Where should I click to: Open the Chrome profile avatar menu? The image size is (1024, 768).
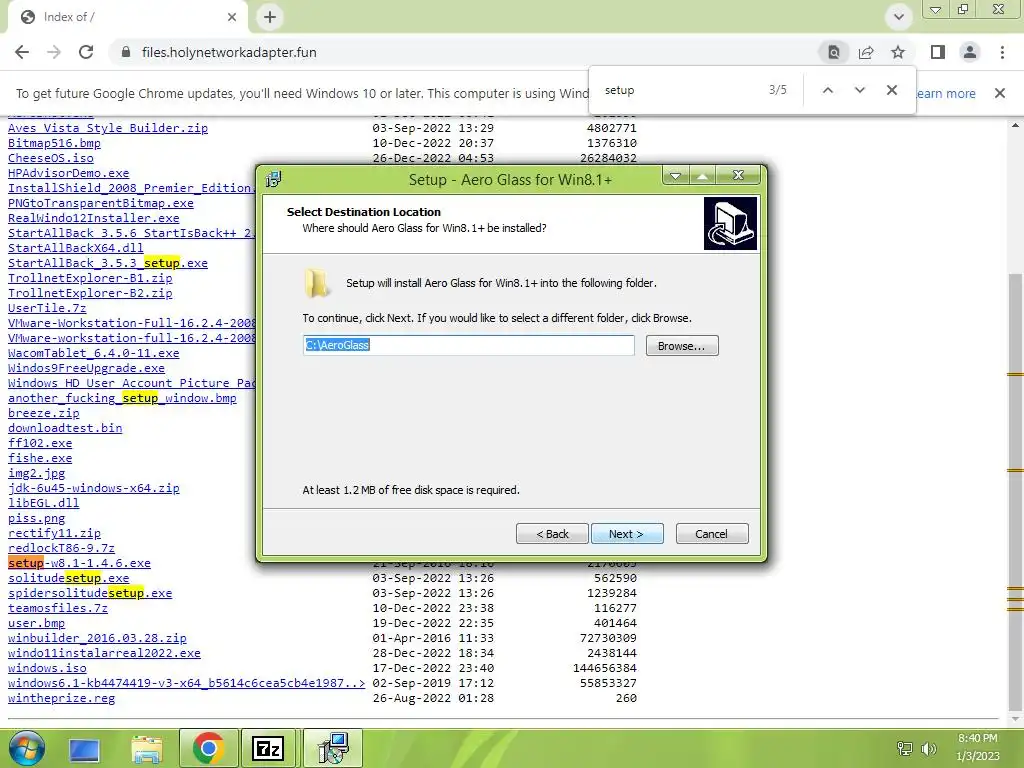(x=970, y=52)
